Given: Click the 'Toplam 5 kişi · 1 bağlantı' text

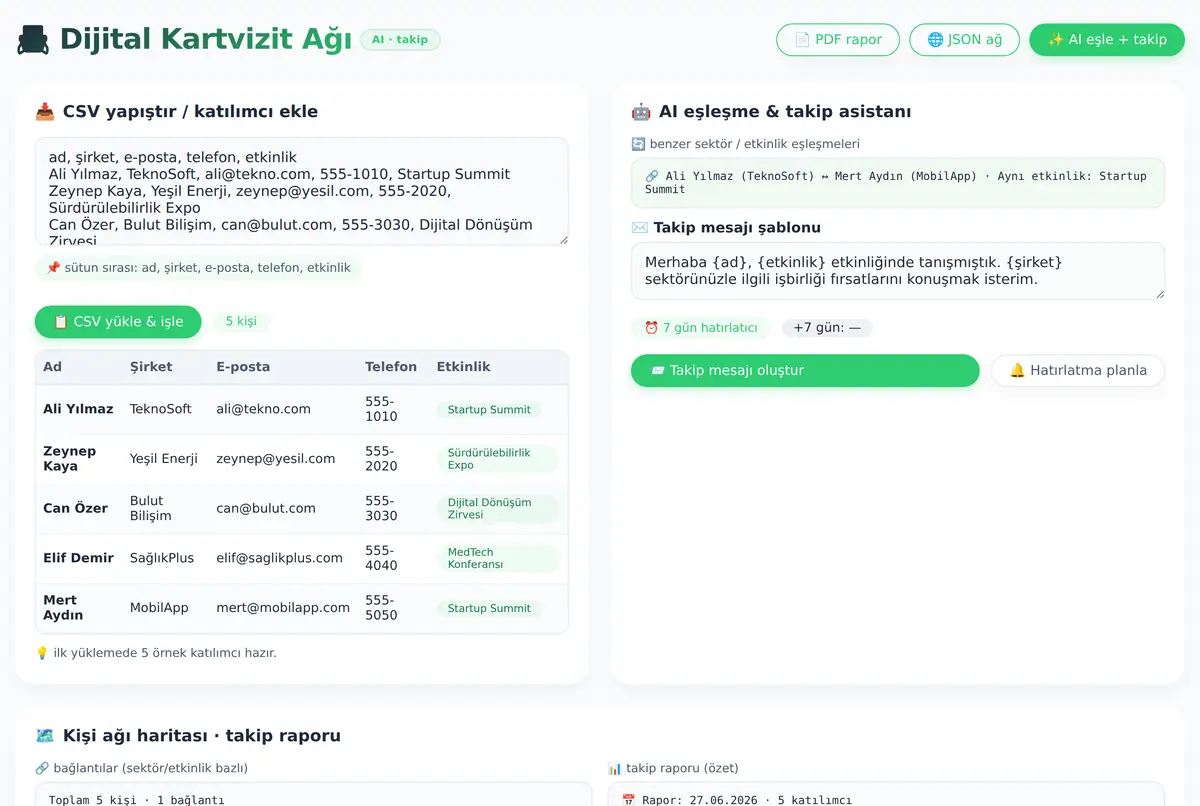Looking at the screenshot, I should pyautogui.click(x=136, y=800).
